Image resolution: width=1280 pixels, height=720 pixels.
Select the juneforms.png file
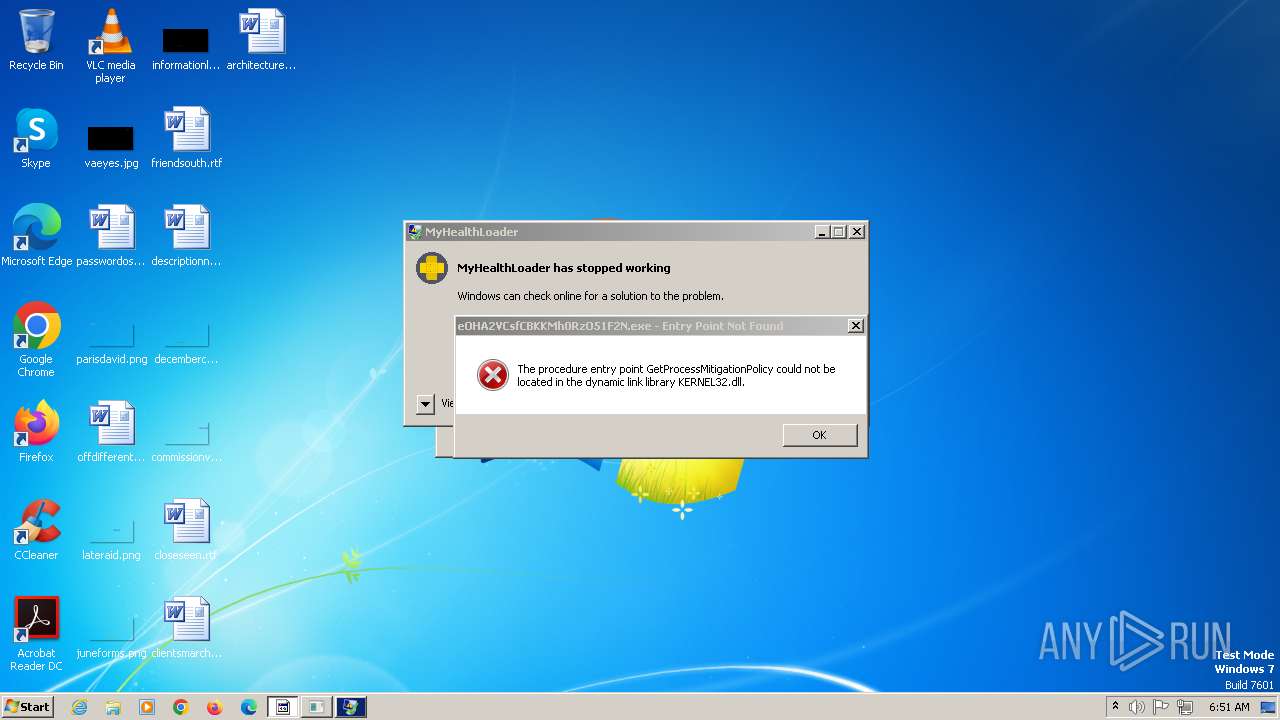coord(111,636)
